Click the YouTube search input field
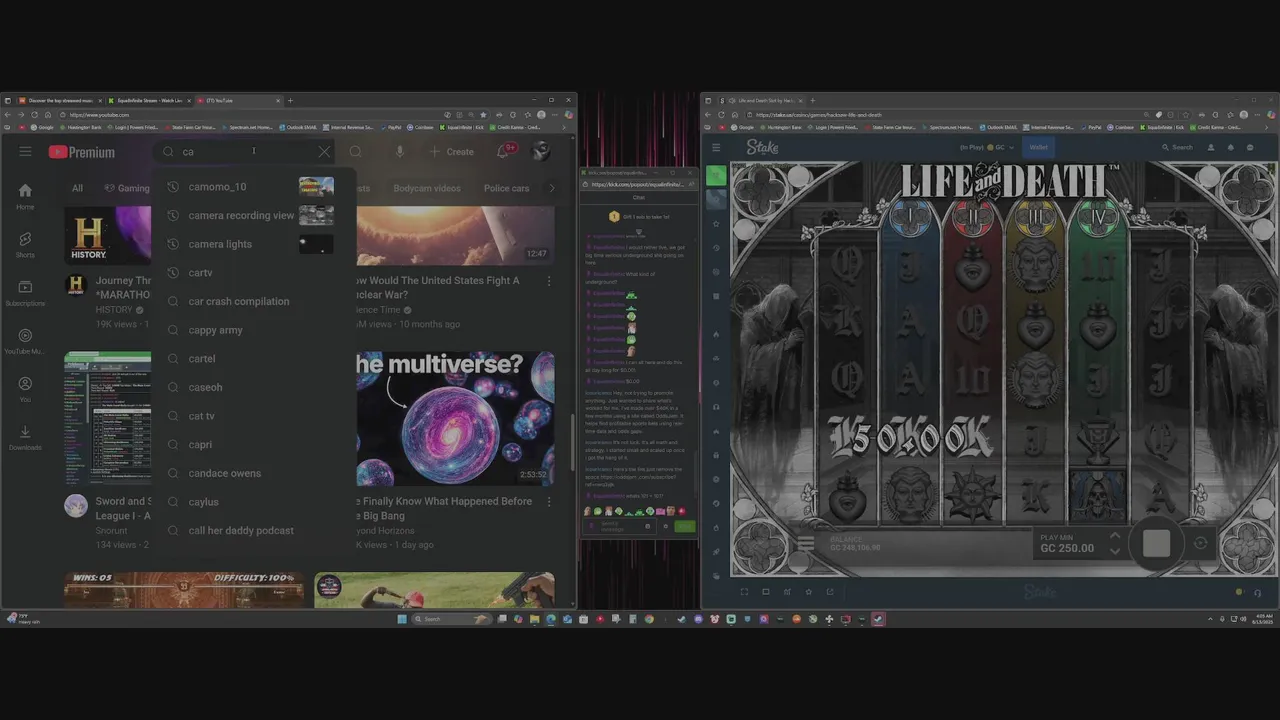 pyautogui.click(x=245, y=152)
